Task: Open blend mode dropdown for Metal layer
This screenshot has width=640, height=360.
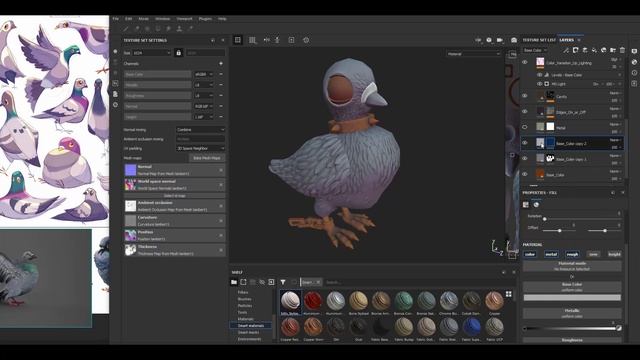Action: pos(616,124)
